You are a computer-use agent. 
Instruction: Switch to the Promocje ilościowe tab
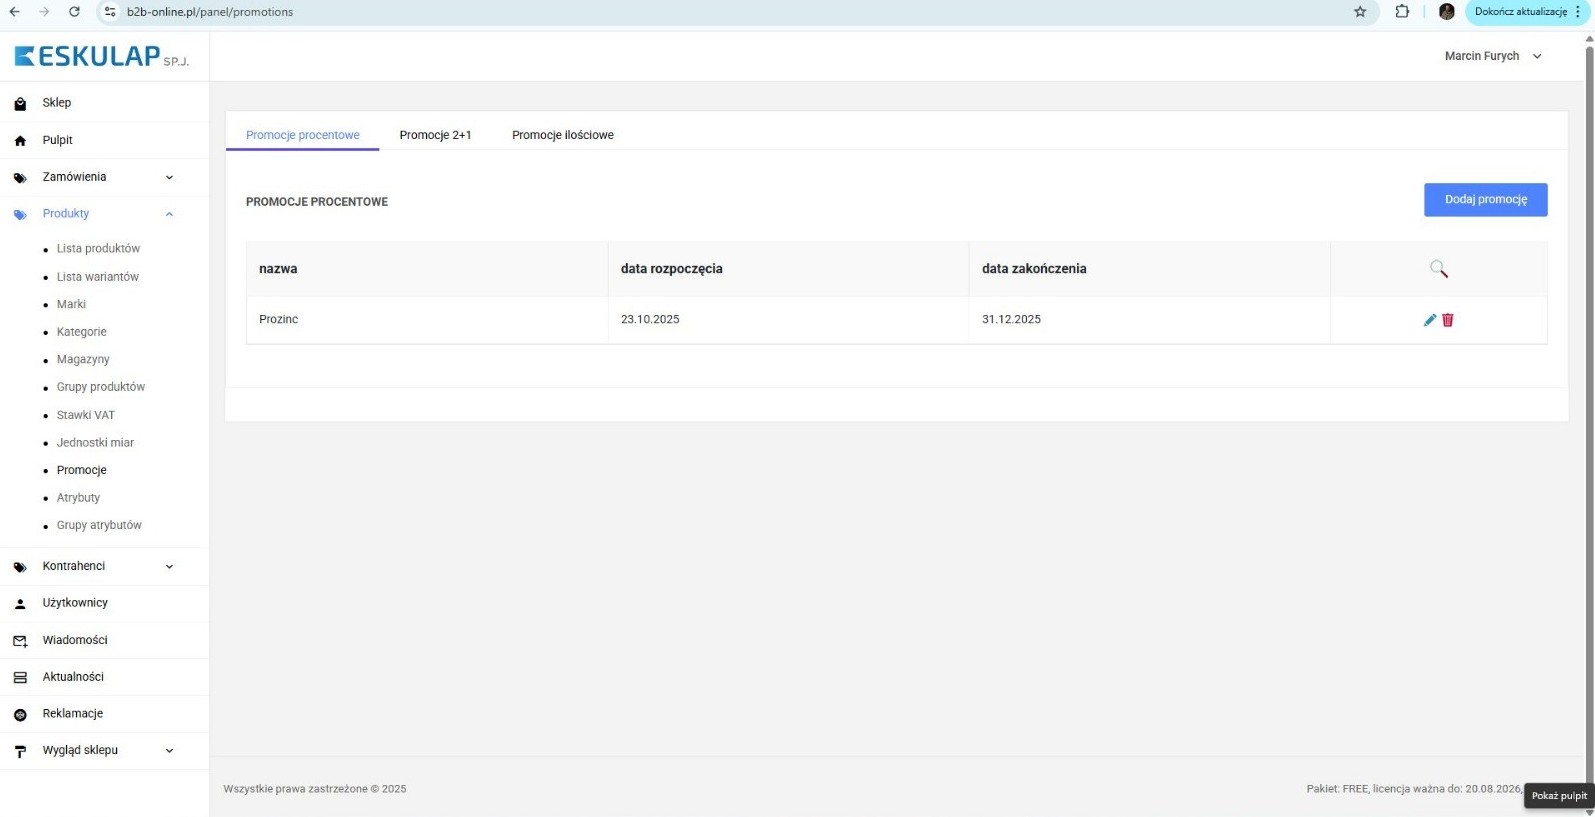pos(563,135)
